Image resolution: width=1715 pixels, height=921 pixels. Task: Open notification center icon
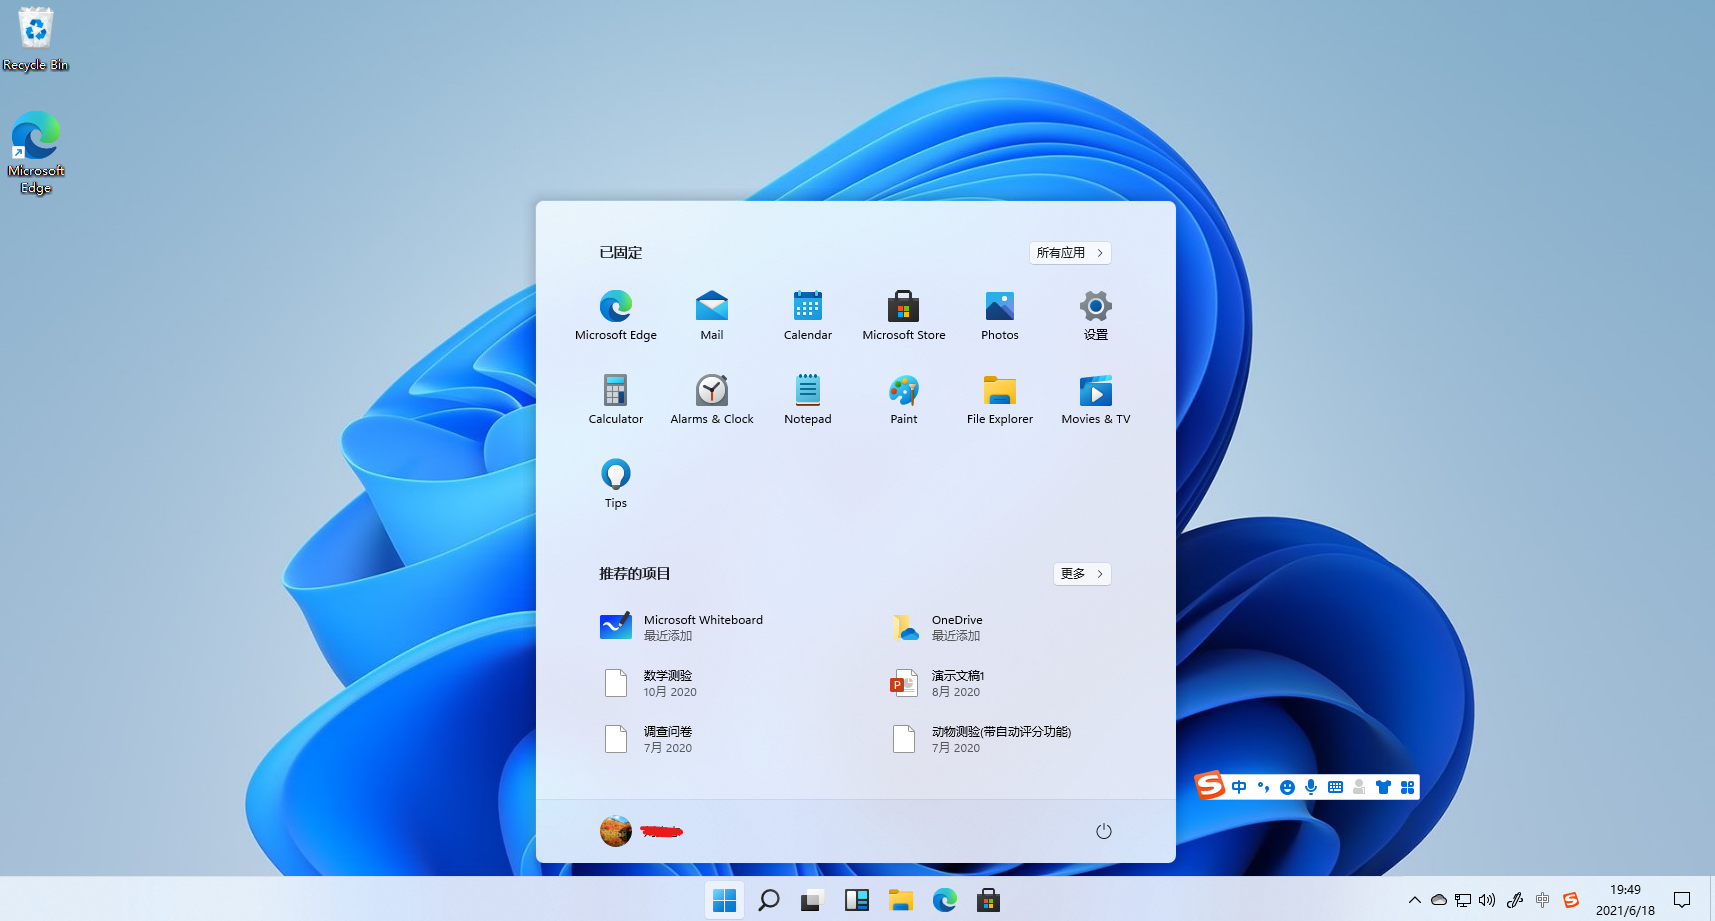(x=1682, y=900)
